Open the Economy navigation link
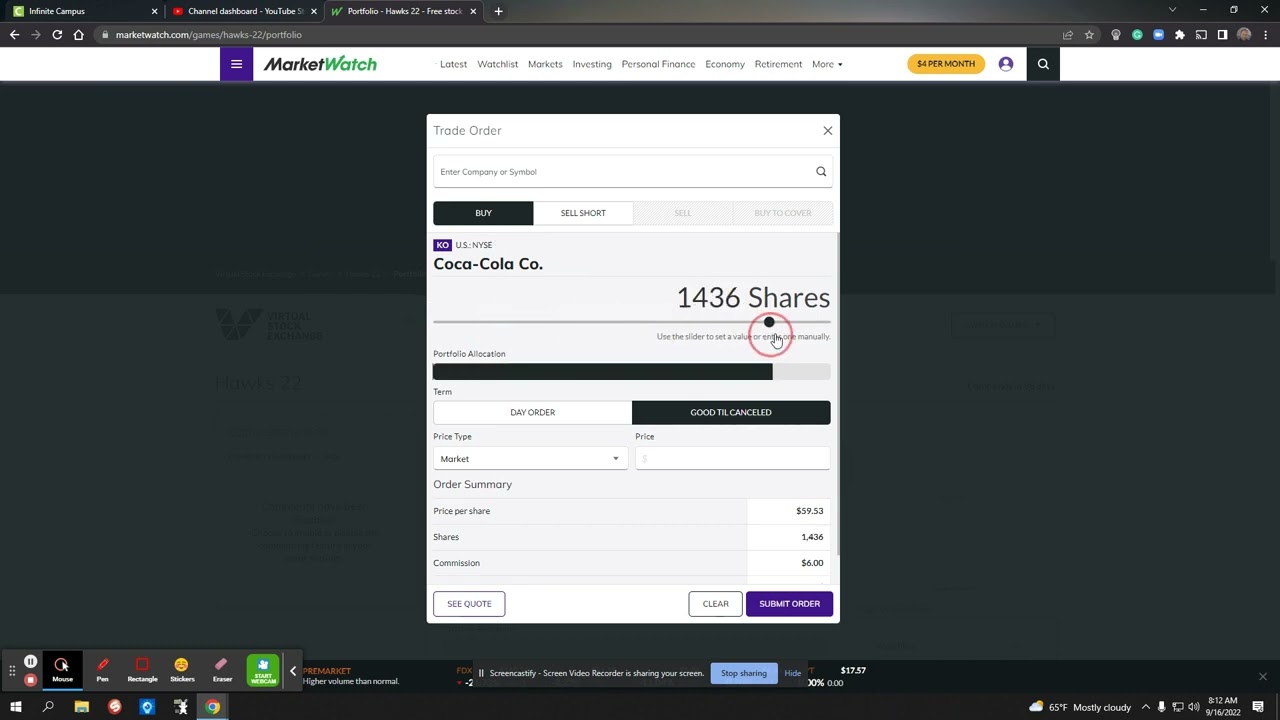This screenshot has height=720, width=1280. (725, 64)
